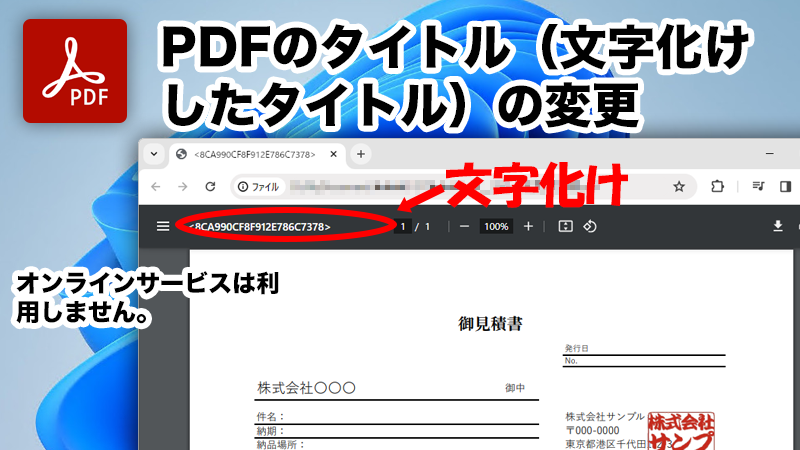
Task: Bookmark this page with star icon
Action: click(679, 186)
